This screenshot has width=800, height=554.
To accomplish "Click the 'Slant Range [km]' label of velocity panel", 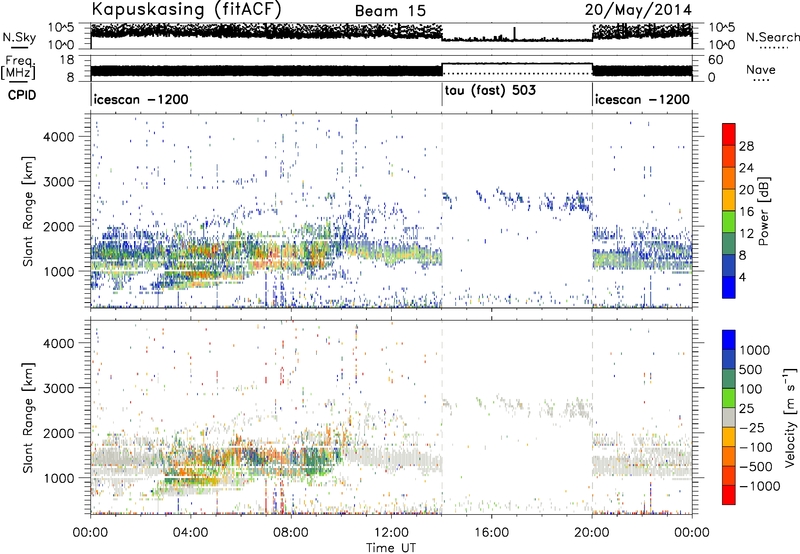I will [28, 417].
